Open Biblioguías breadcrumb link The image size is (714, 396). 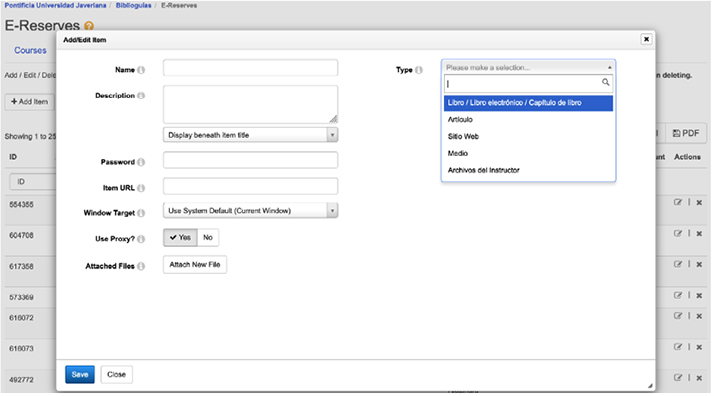coord(133,5)
